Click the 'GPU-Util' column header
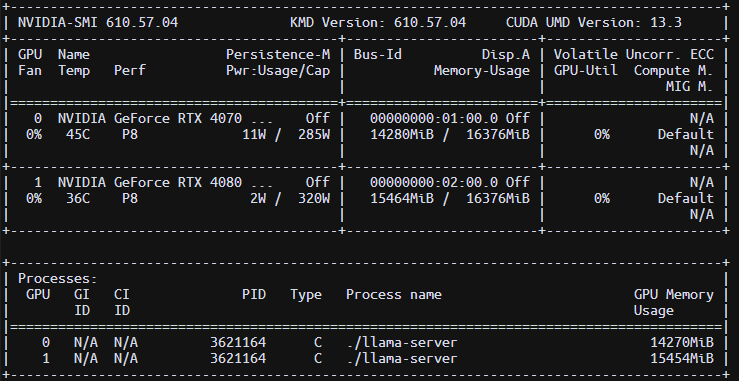739x381 pixels. point(585,71)
